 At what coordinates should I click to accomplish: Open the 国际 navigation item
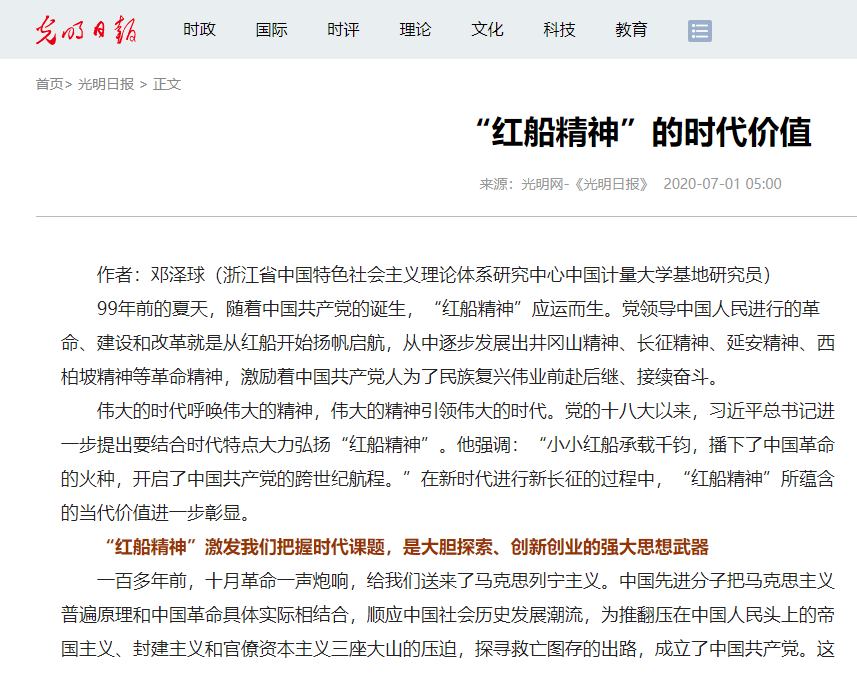(271, 30)
